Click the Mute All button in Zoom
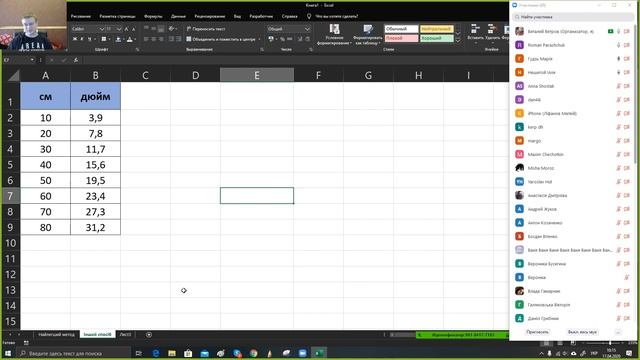 (x=582, y=332)
